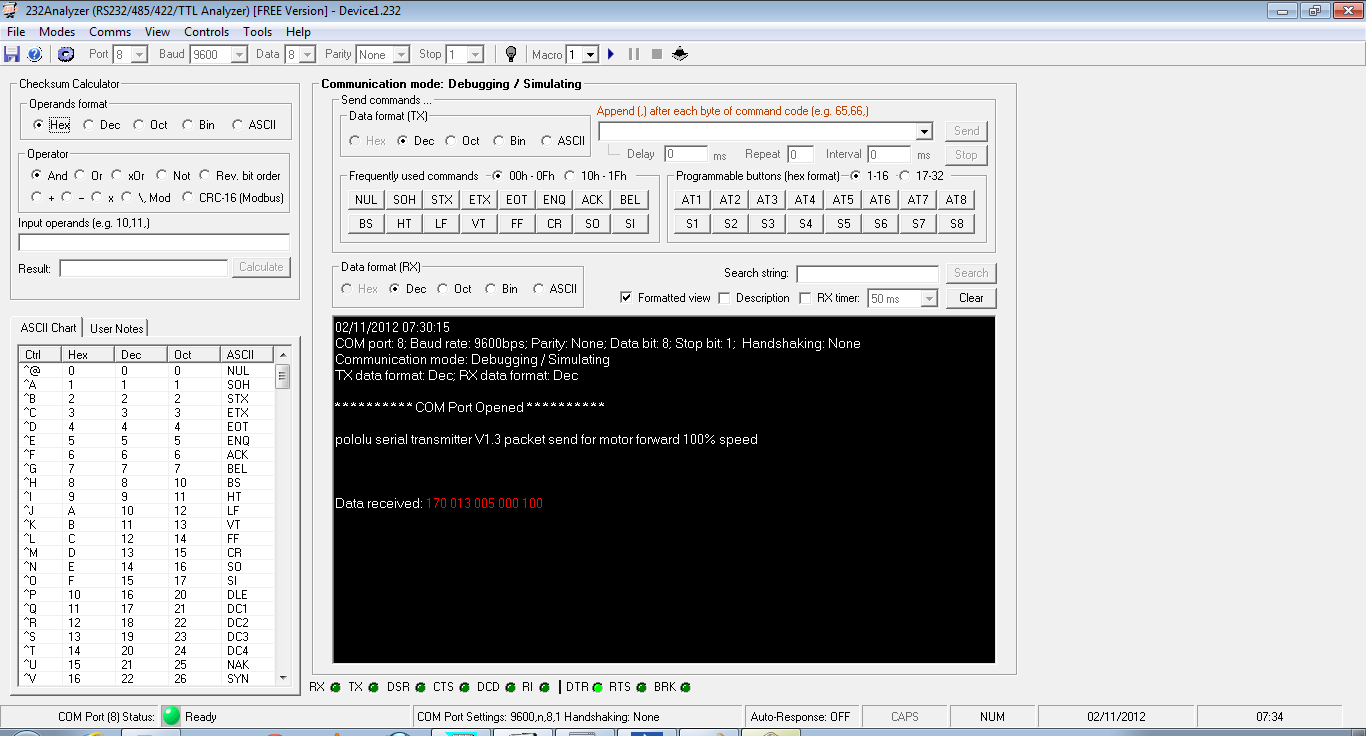Image resolution: width=1366 pixels, height=736 pixels.
Task: Click the macro stop square icon
Action: (657, 54)
